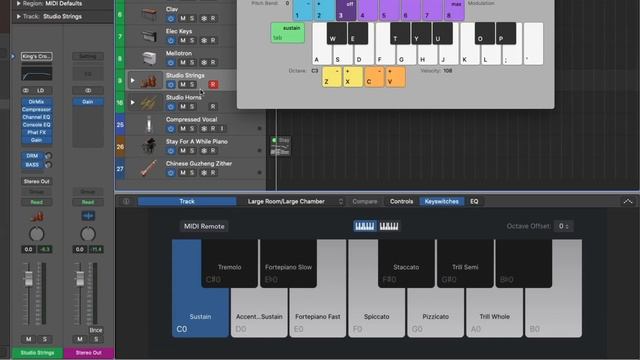Open the Stereo Out output slot
This screenshot has width=640, height=360.
pos(37,181)
